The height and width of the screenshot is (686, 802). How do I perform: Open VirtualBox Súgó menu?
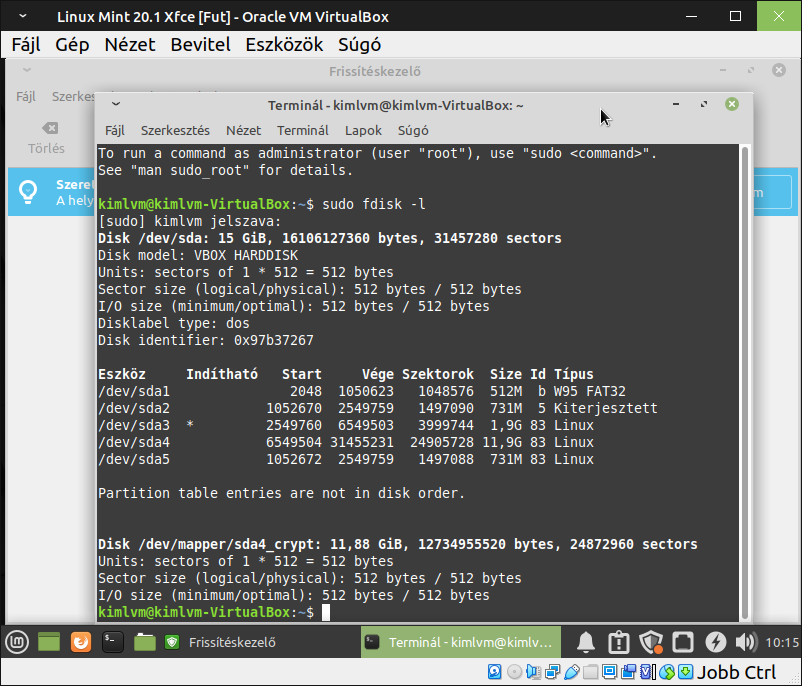point(359,45)
